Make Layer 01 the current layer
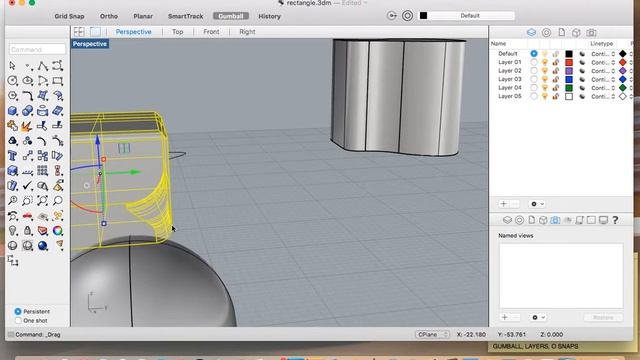This screenshot has height=360, width=640. tap(534, 62)
